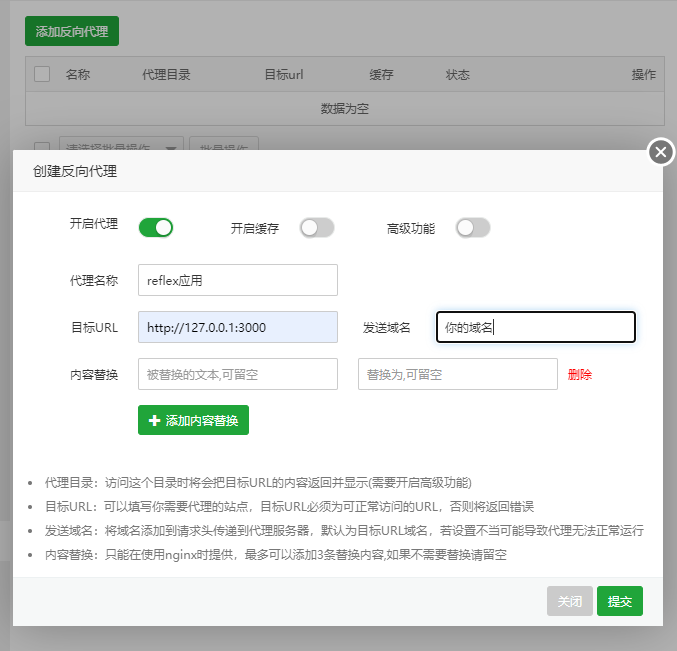Screen dimensions: 677x651
Task: Click the plus 添加内容替换 button
Action: click(193, 421)
